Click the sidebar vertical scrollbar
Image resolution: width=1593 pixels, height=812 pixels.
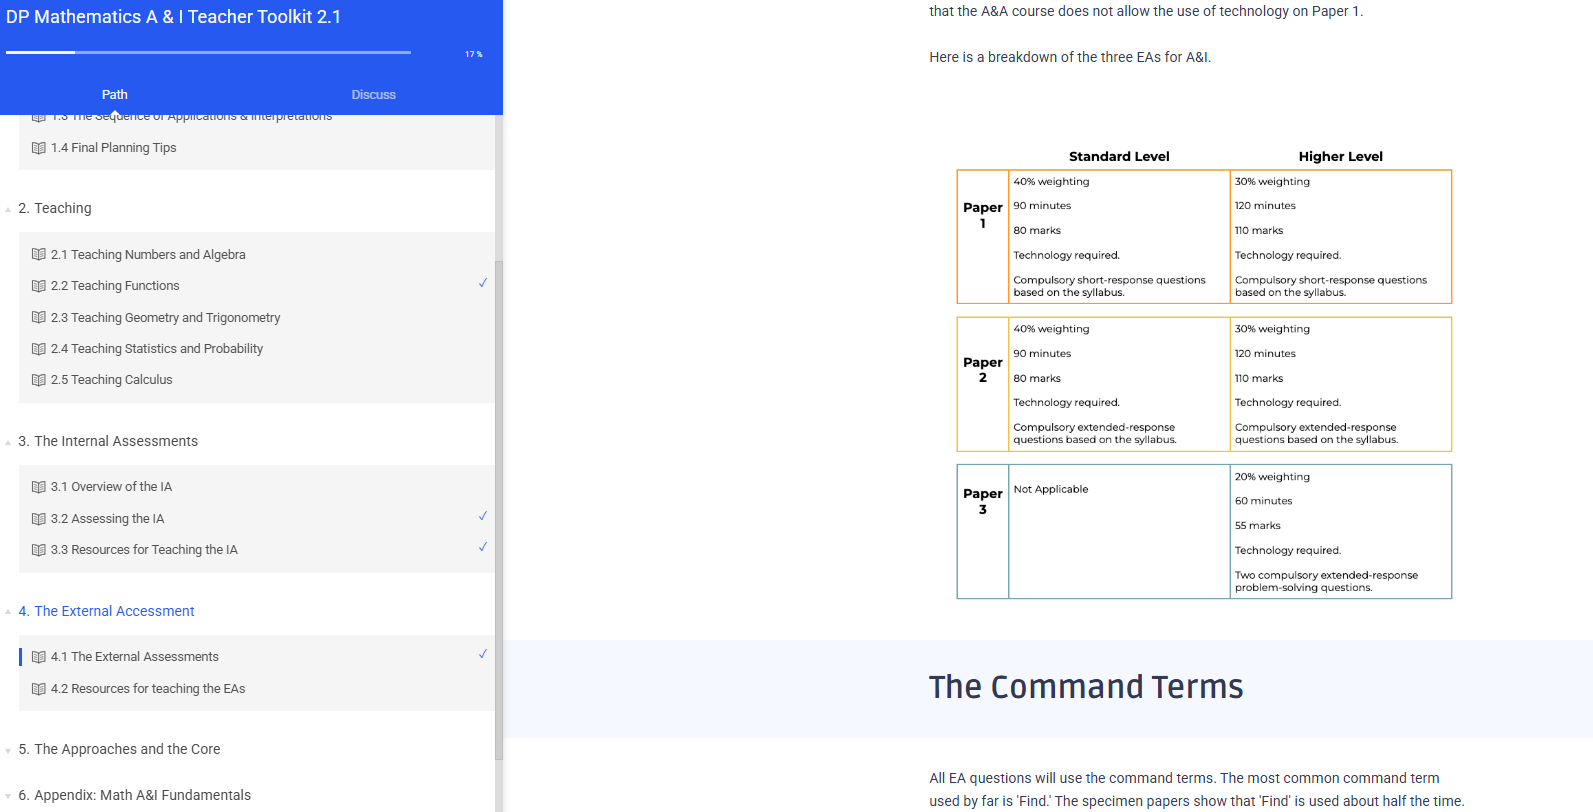click(498, 500)
